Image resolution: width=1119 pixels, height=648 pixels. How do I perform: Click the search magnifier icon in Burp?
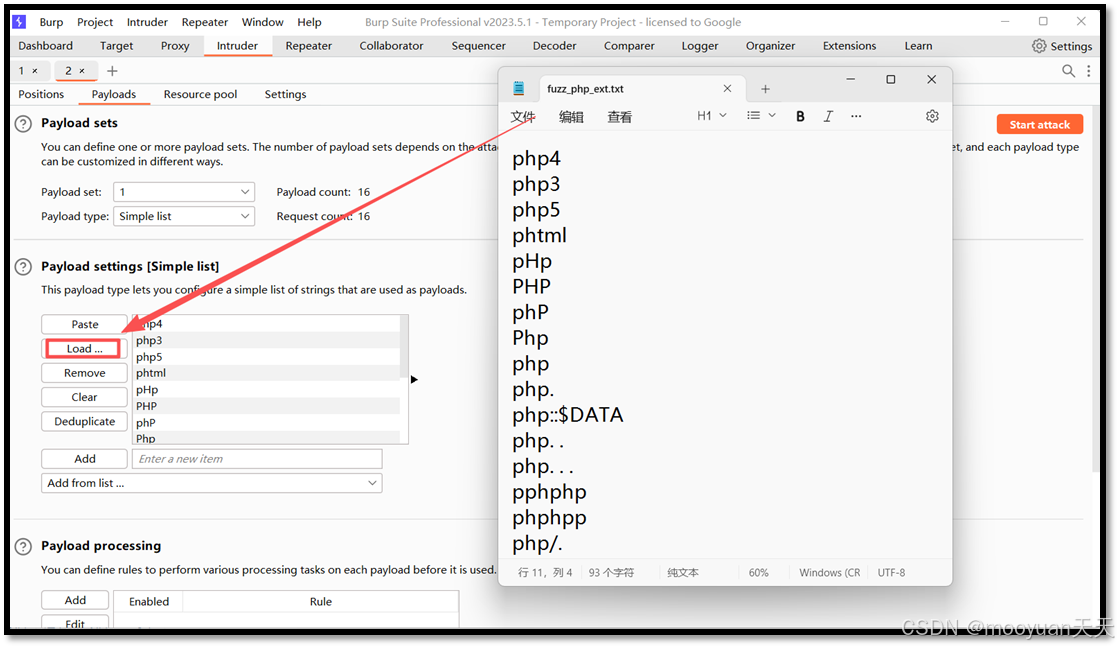point(1068,71)
